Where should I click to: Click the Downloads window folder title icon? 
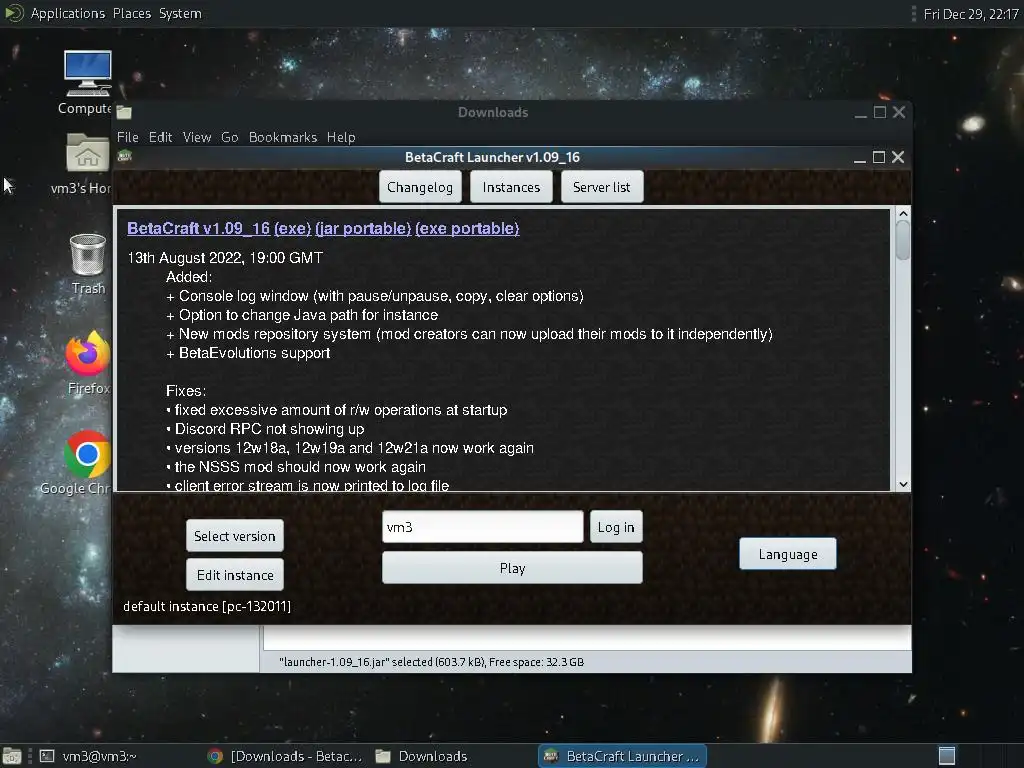click(x=124, y=112)
